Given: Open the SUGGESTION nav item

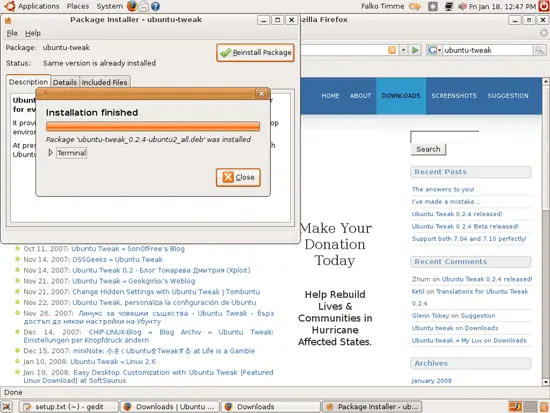Looking at the screenshot, I should pos(508,96).
